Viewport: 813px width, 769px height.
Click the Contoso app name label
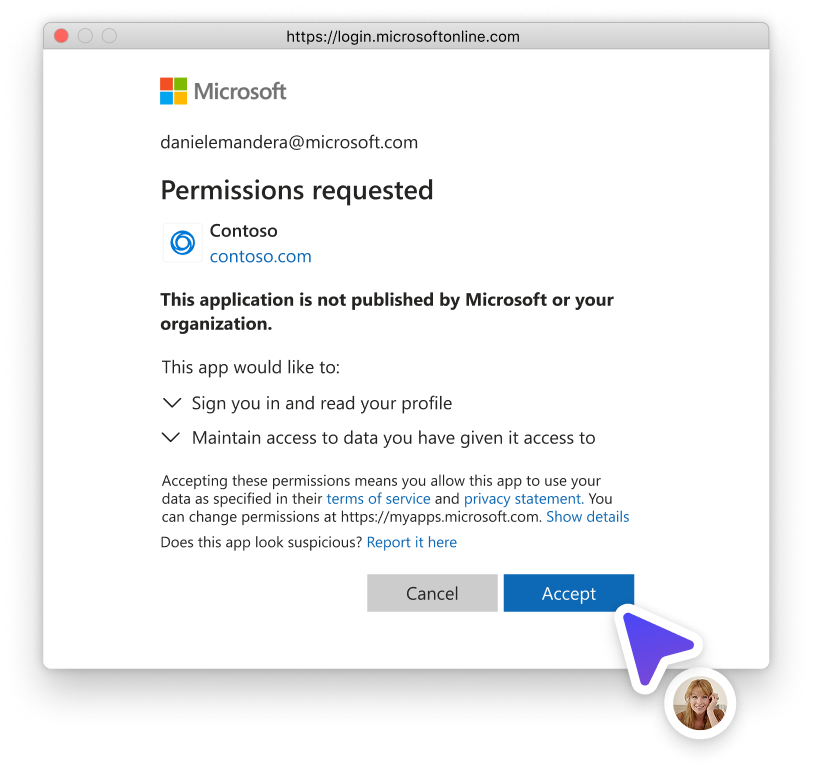click(243, 231)
